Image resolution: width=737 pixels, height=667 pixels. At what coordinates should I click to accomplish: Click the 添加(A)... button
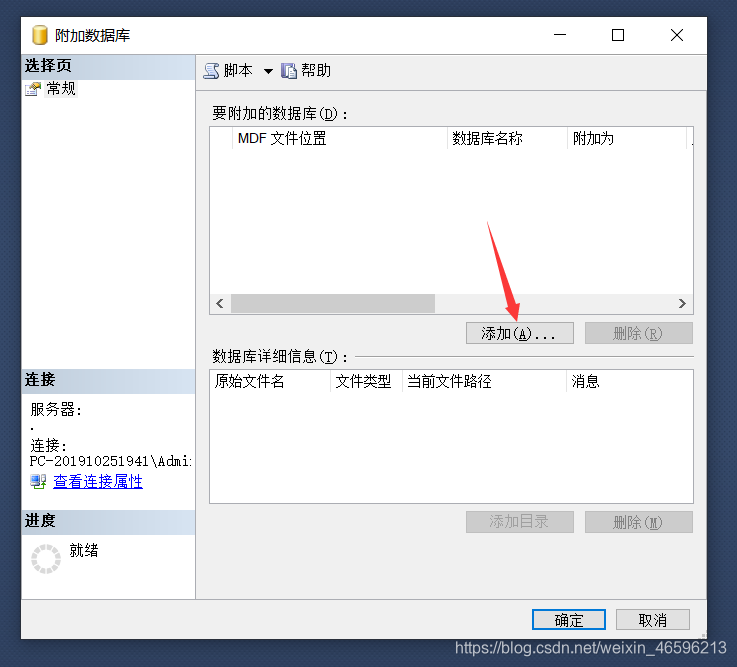coord(519,333)
